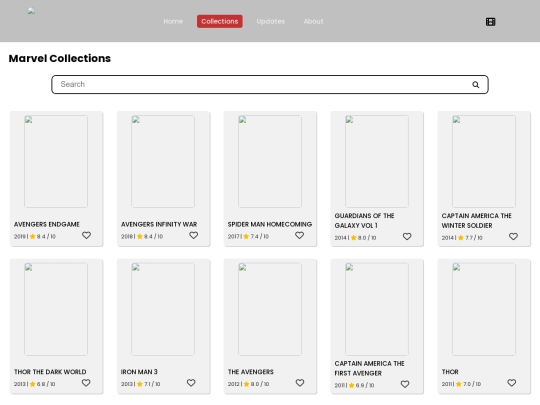Open Thor The Dark World poster thumbnail

pos(56,309)
